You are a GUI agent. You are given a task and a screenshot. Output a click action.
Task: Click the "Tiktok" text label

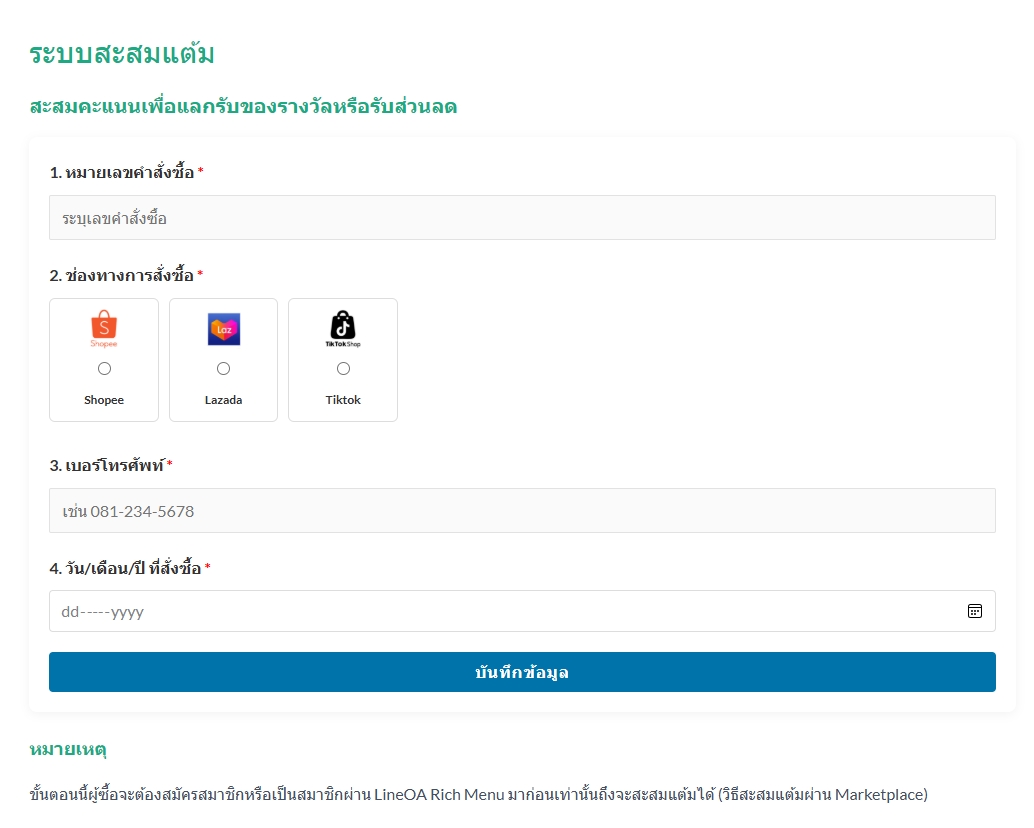343,400
